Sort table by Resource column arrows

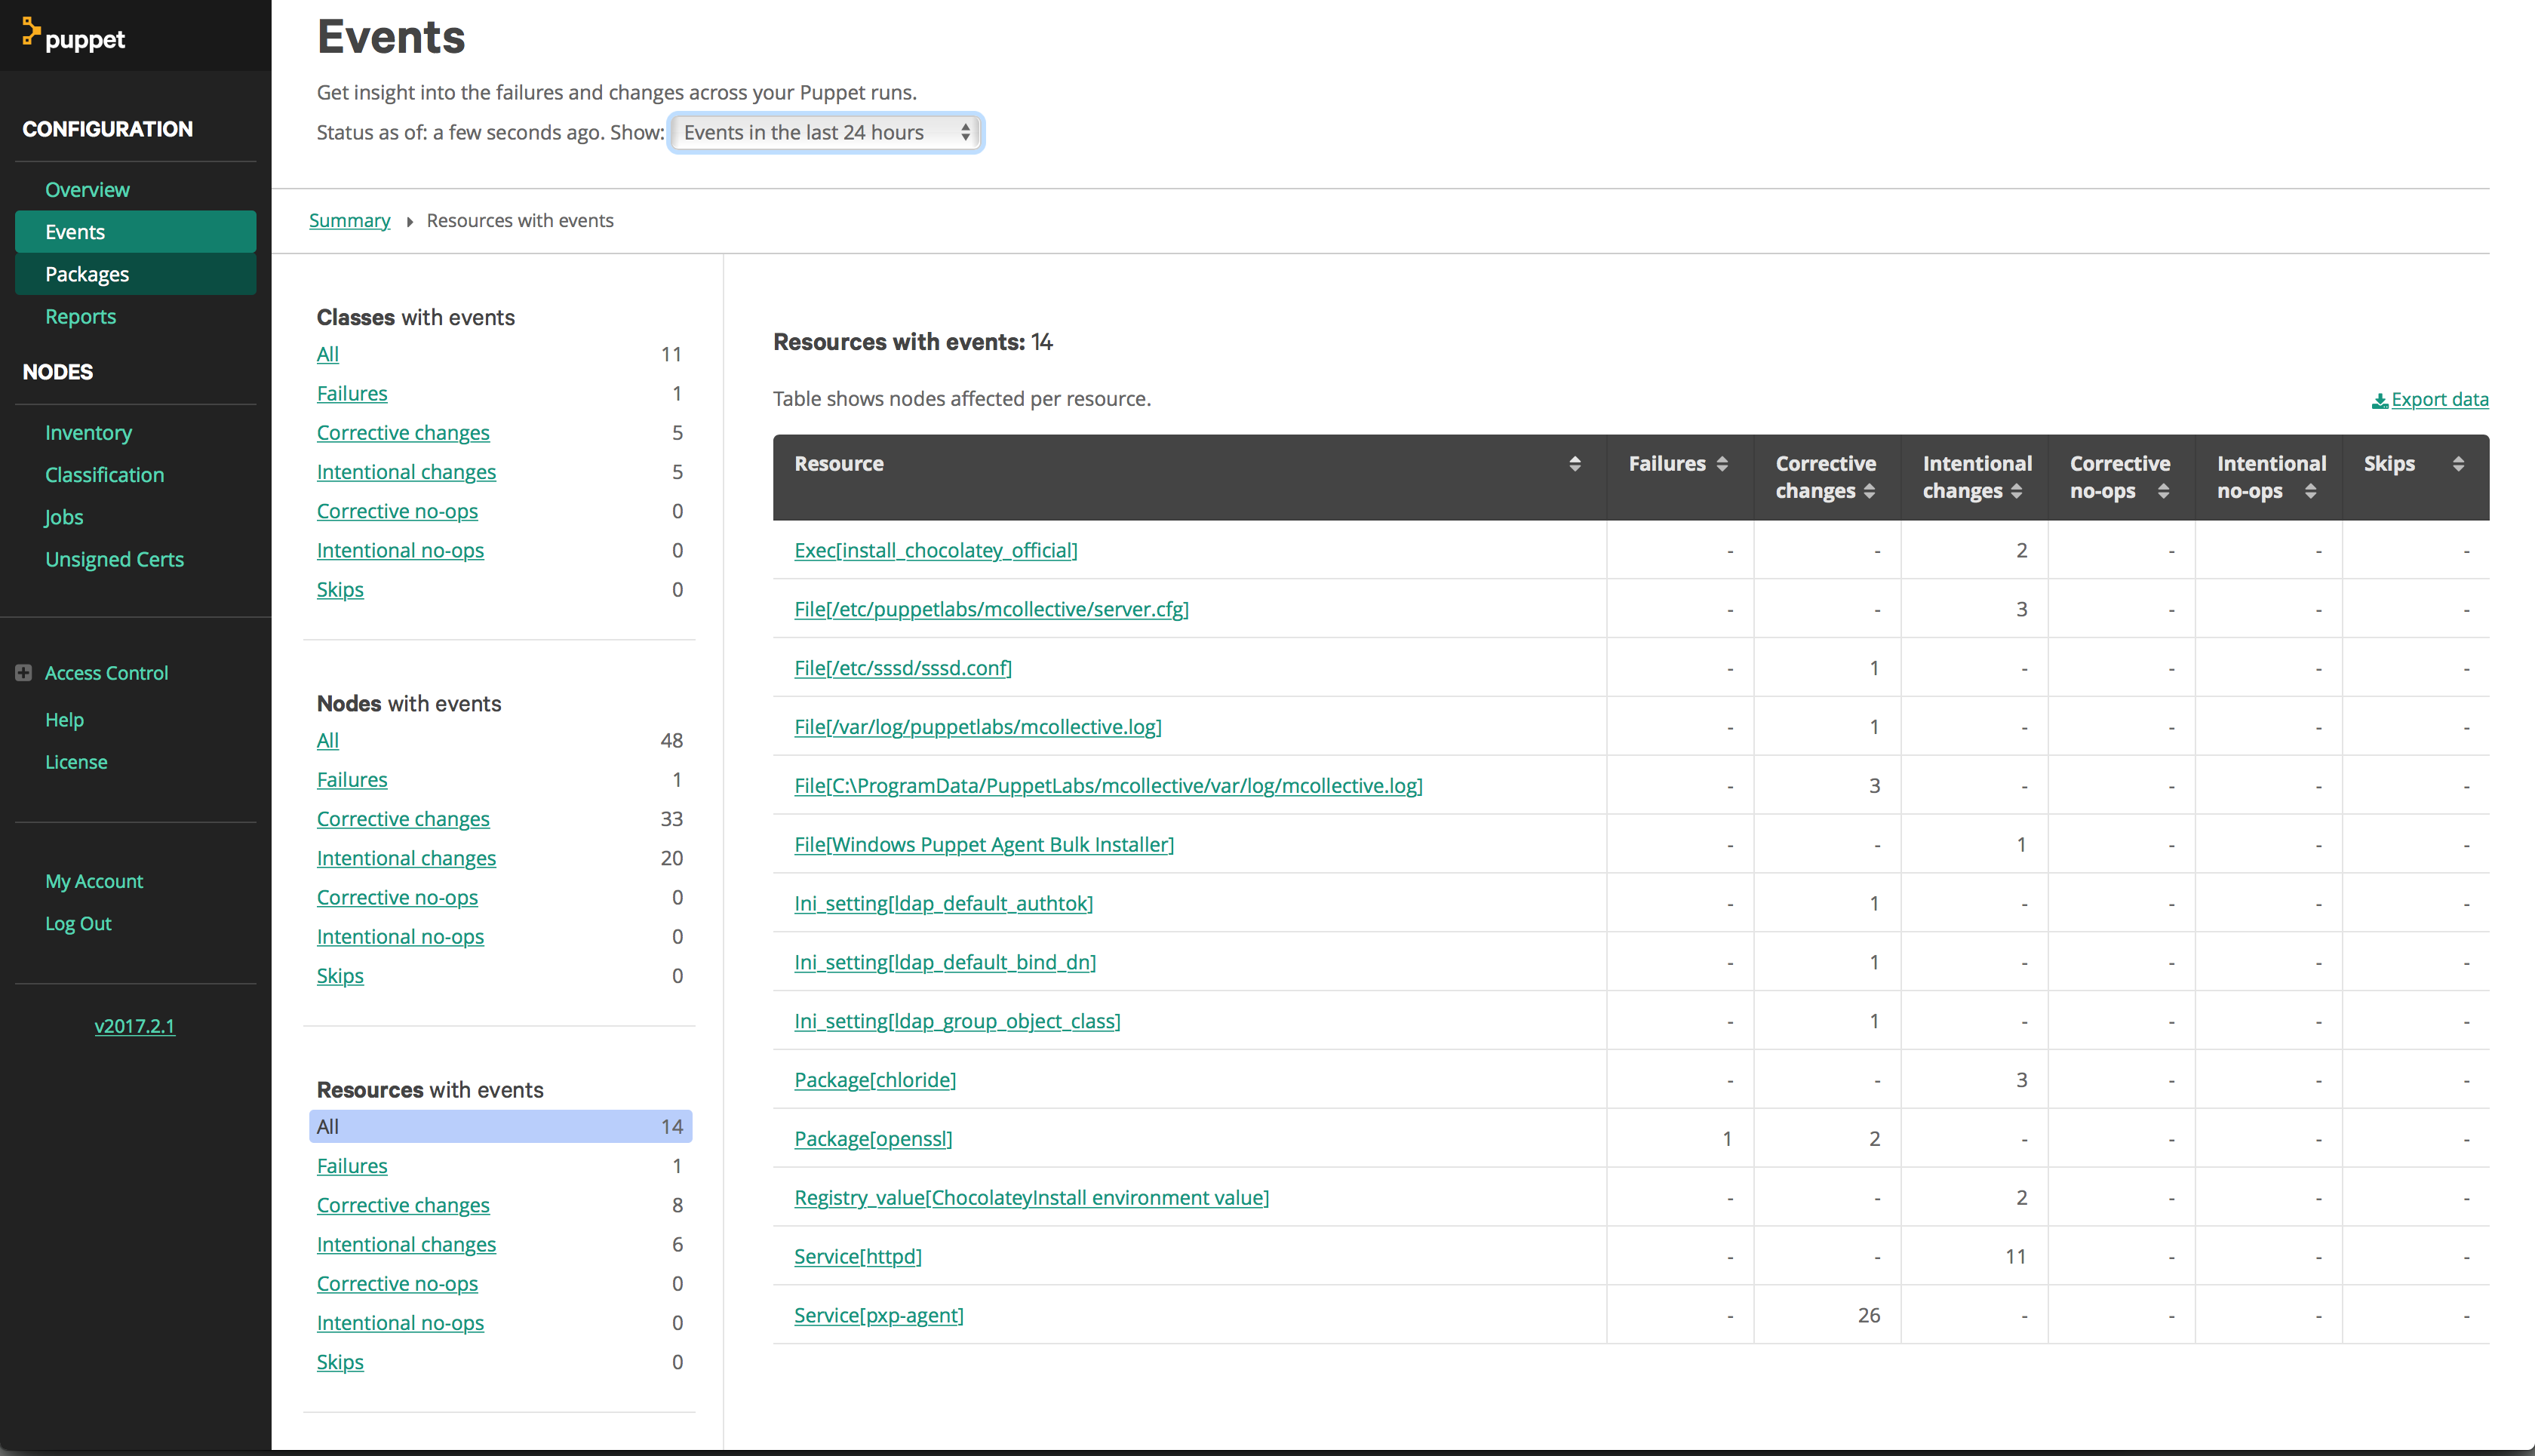click(x=1574, y=464)
